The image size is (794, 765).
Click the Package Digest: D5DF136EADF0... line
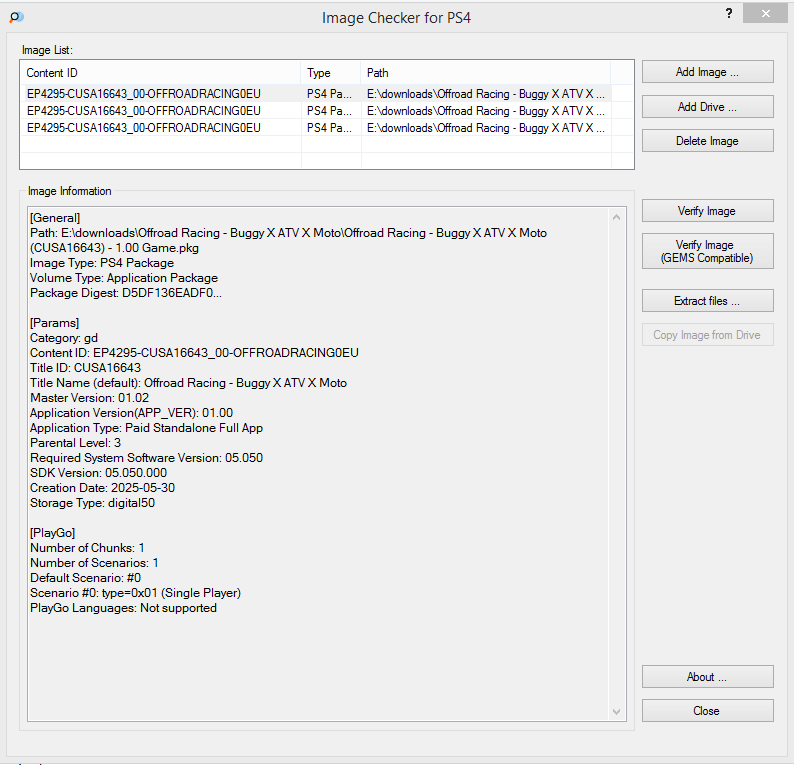tap(126, 293)
